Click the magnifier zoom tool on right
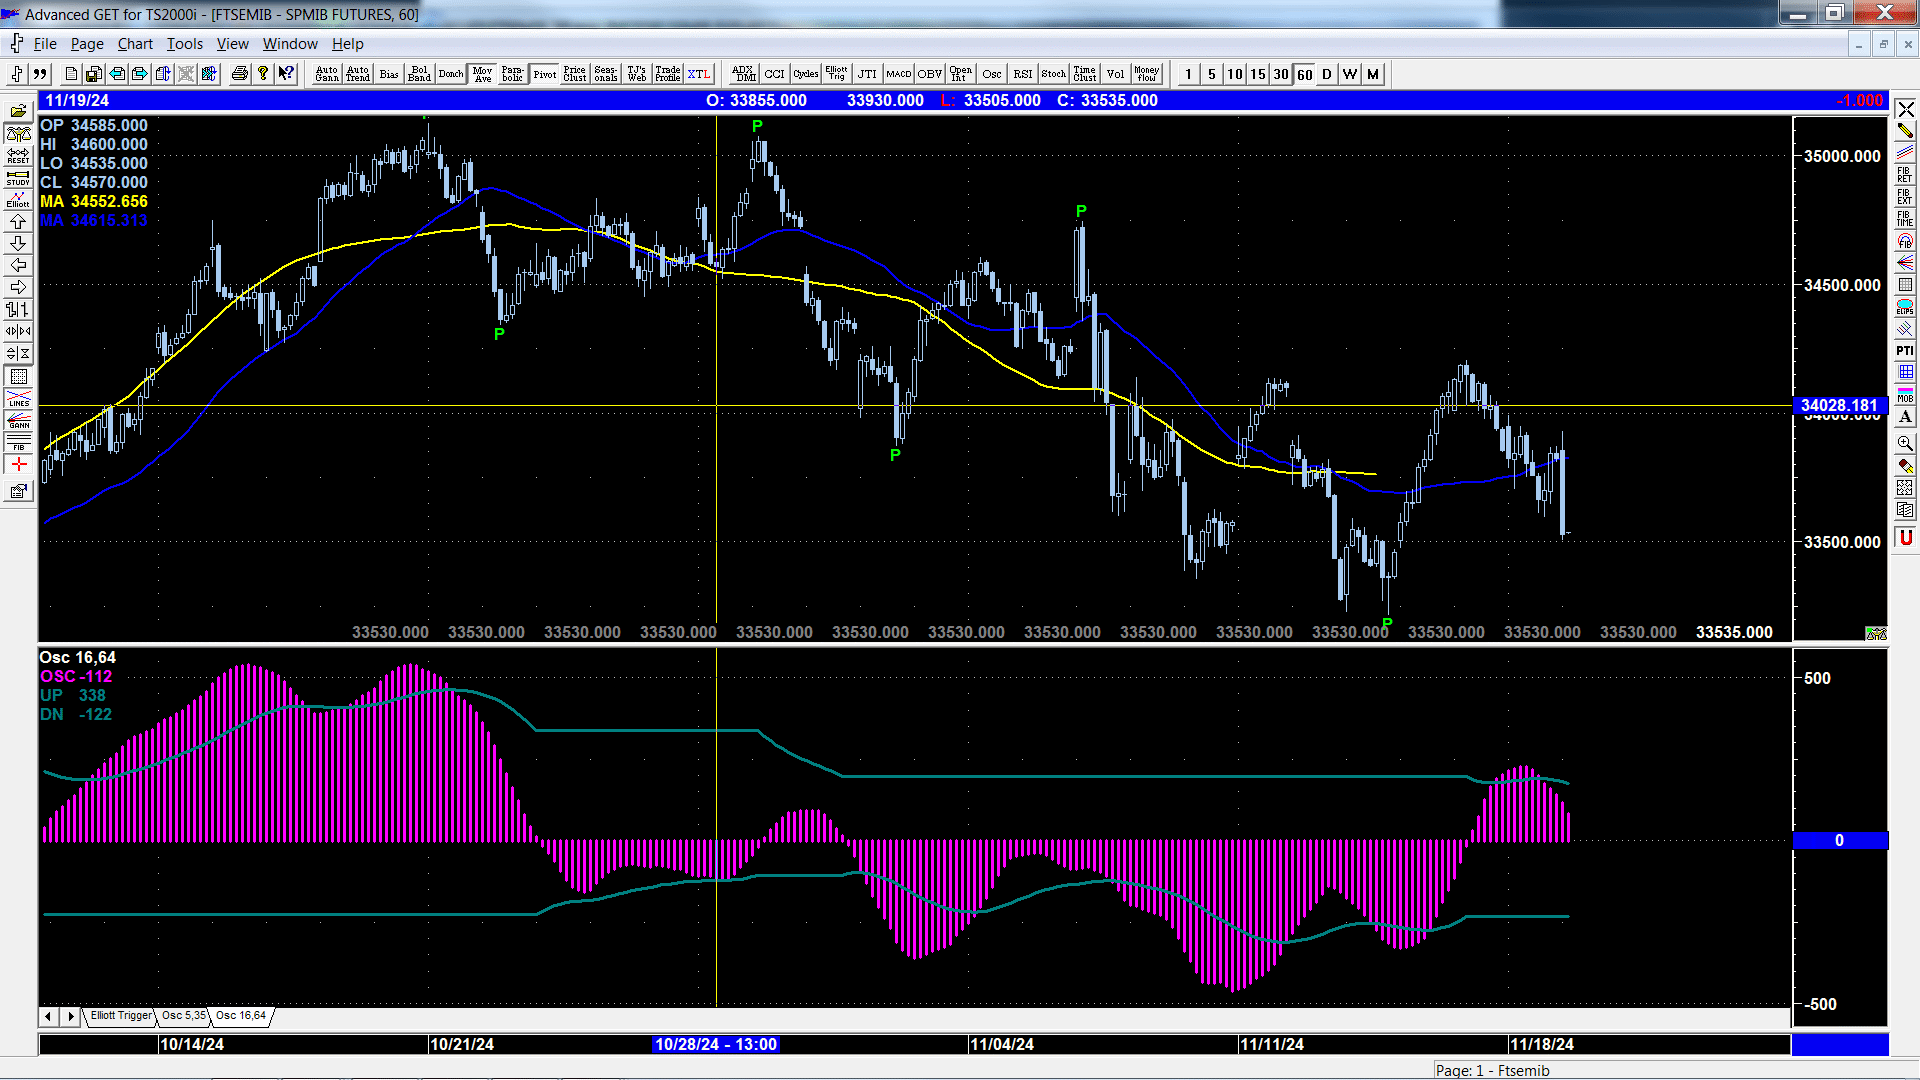Screen dimensions: 1920x1080 (1905, 443)
